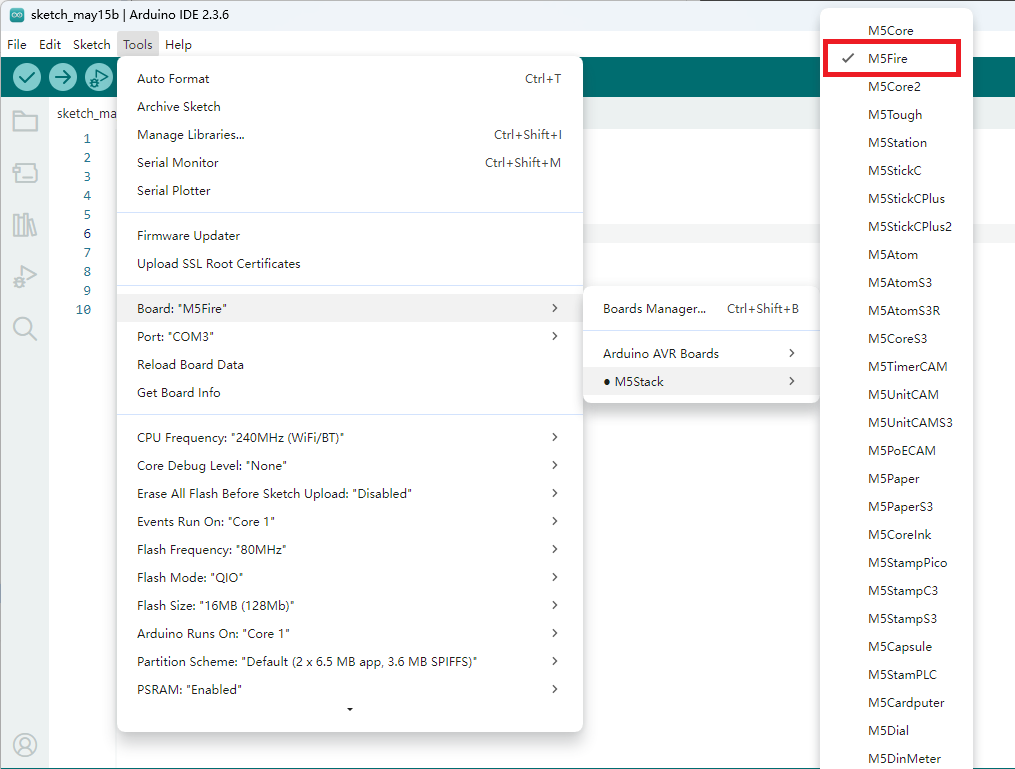
Task: Click the Upload arrow button
Action: pos(63,78)
